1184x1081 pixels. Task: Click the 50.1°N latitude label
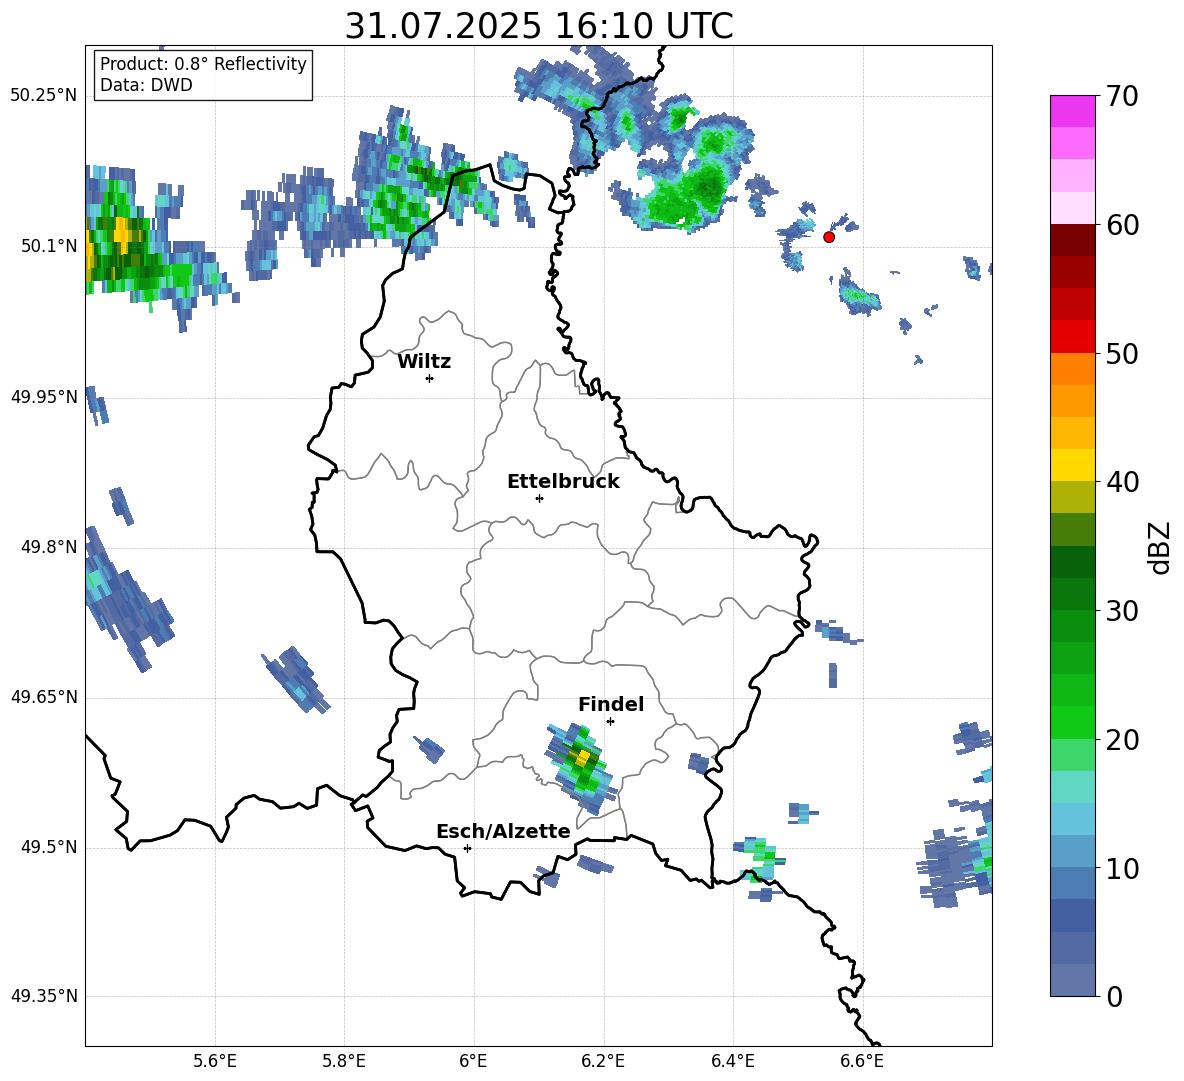tap(48, 246)
